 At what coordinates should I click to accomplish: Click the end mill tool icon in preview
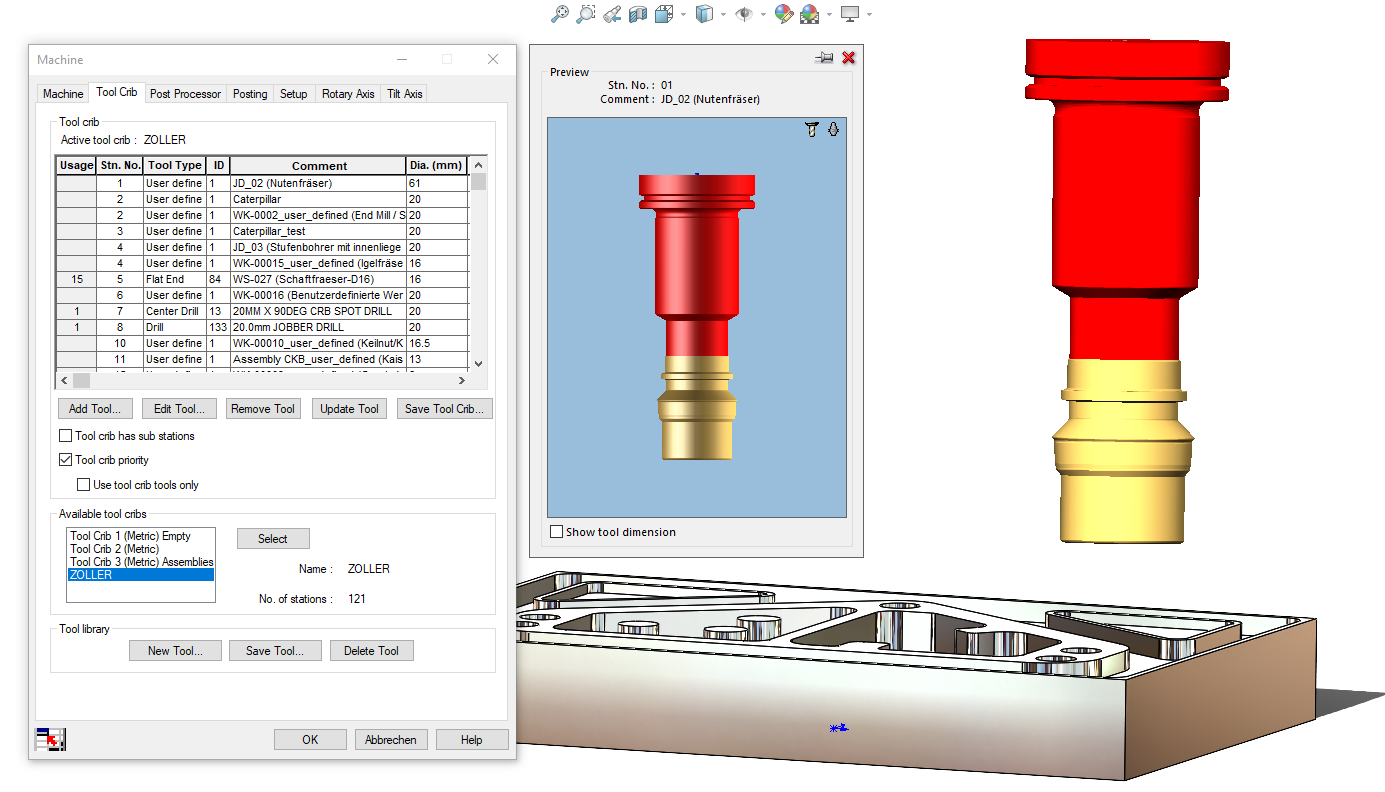pos(812,129)
